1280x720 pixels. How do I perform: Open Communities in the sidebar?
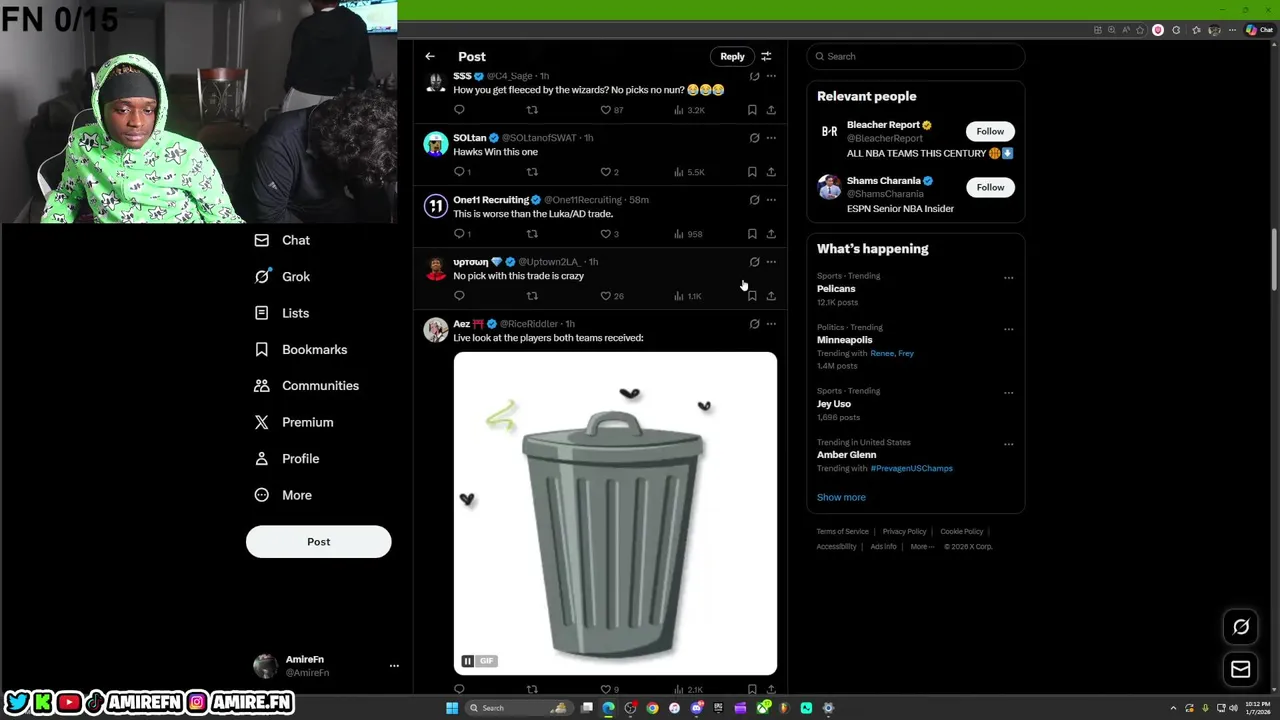tap(307, 386)
